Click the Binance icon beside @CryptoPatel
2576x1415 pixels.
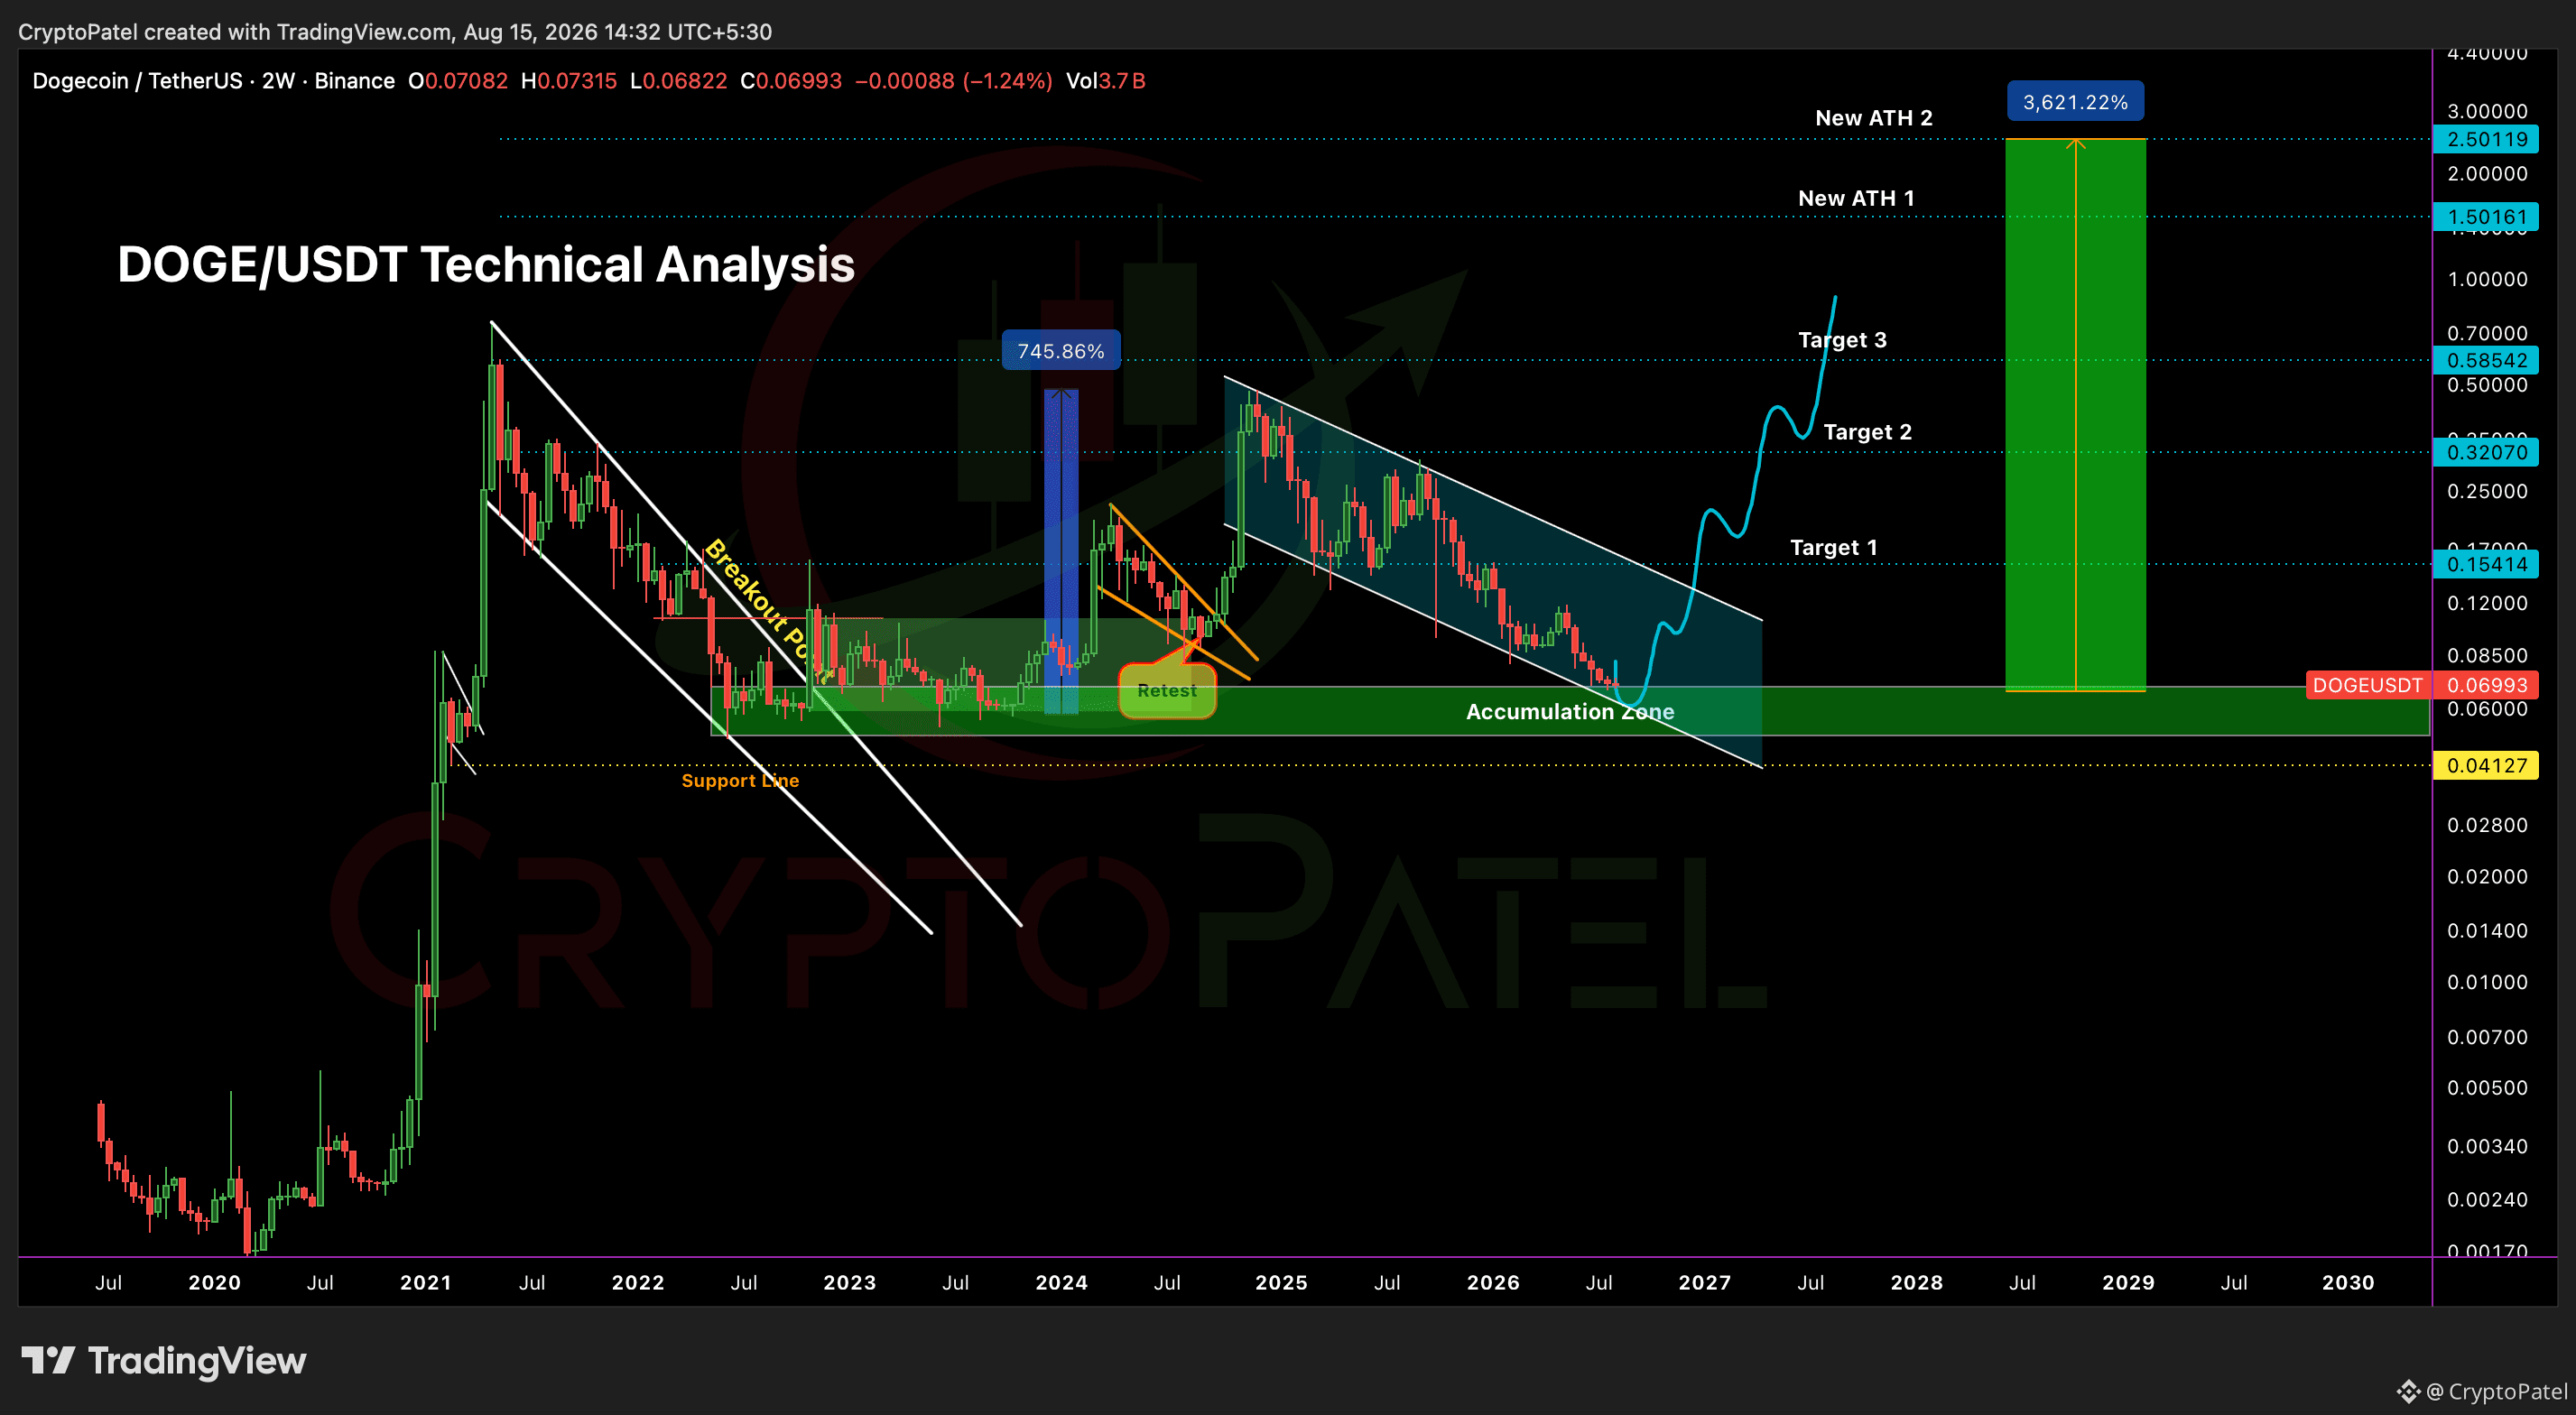(x=2408, y=1391)
